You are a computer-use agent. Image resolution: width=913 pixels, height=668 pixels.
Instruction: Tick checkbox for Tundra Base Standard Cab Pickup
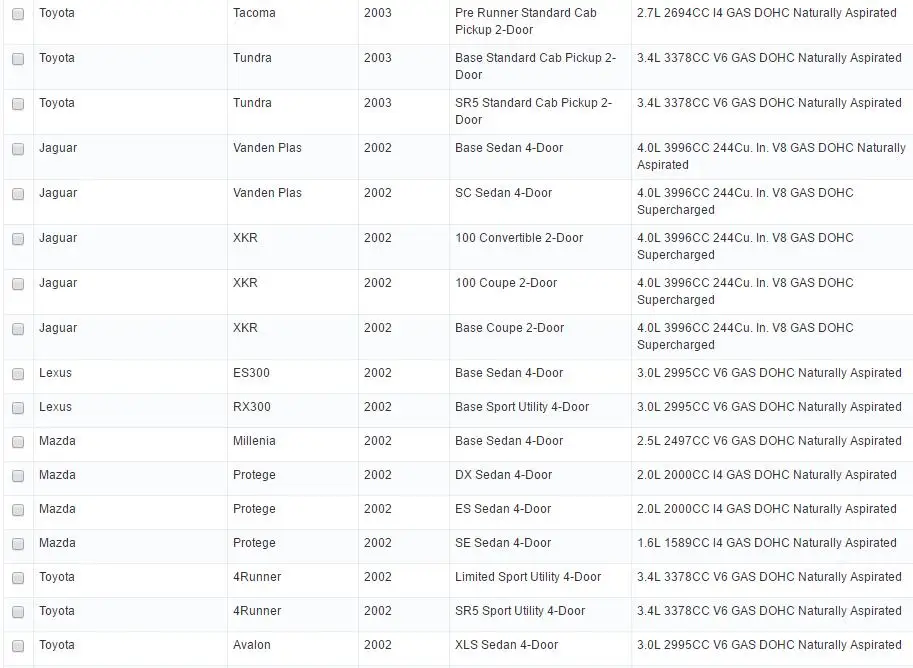click(18, 59)
